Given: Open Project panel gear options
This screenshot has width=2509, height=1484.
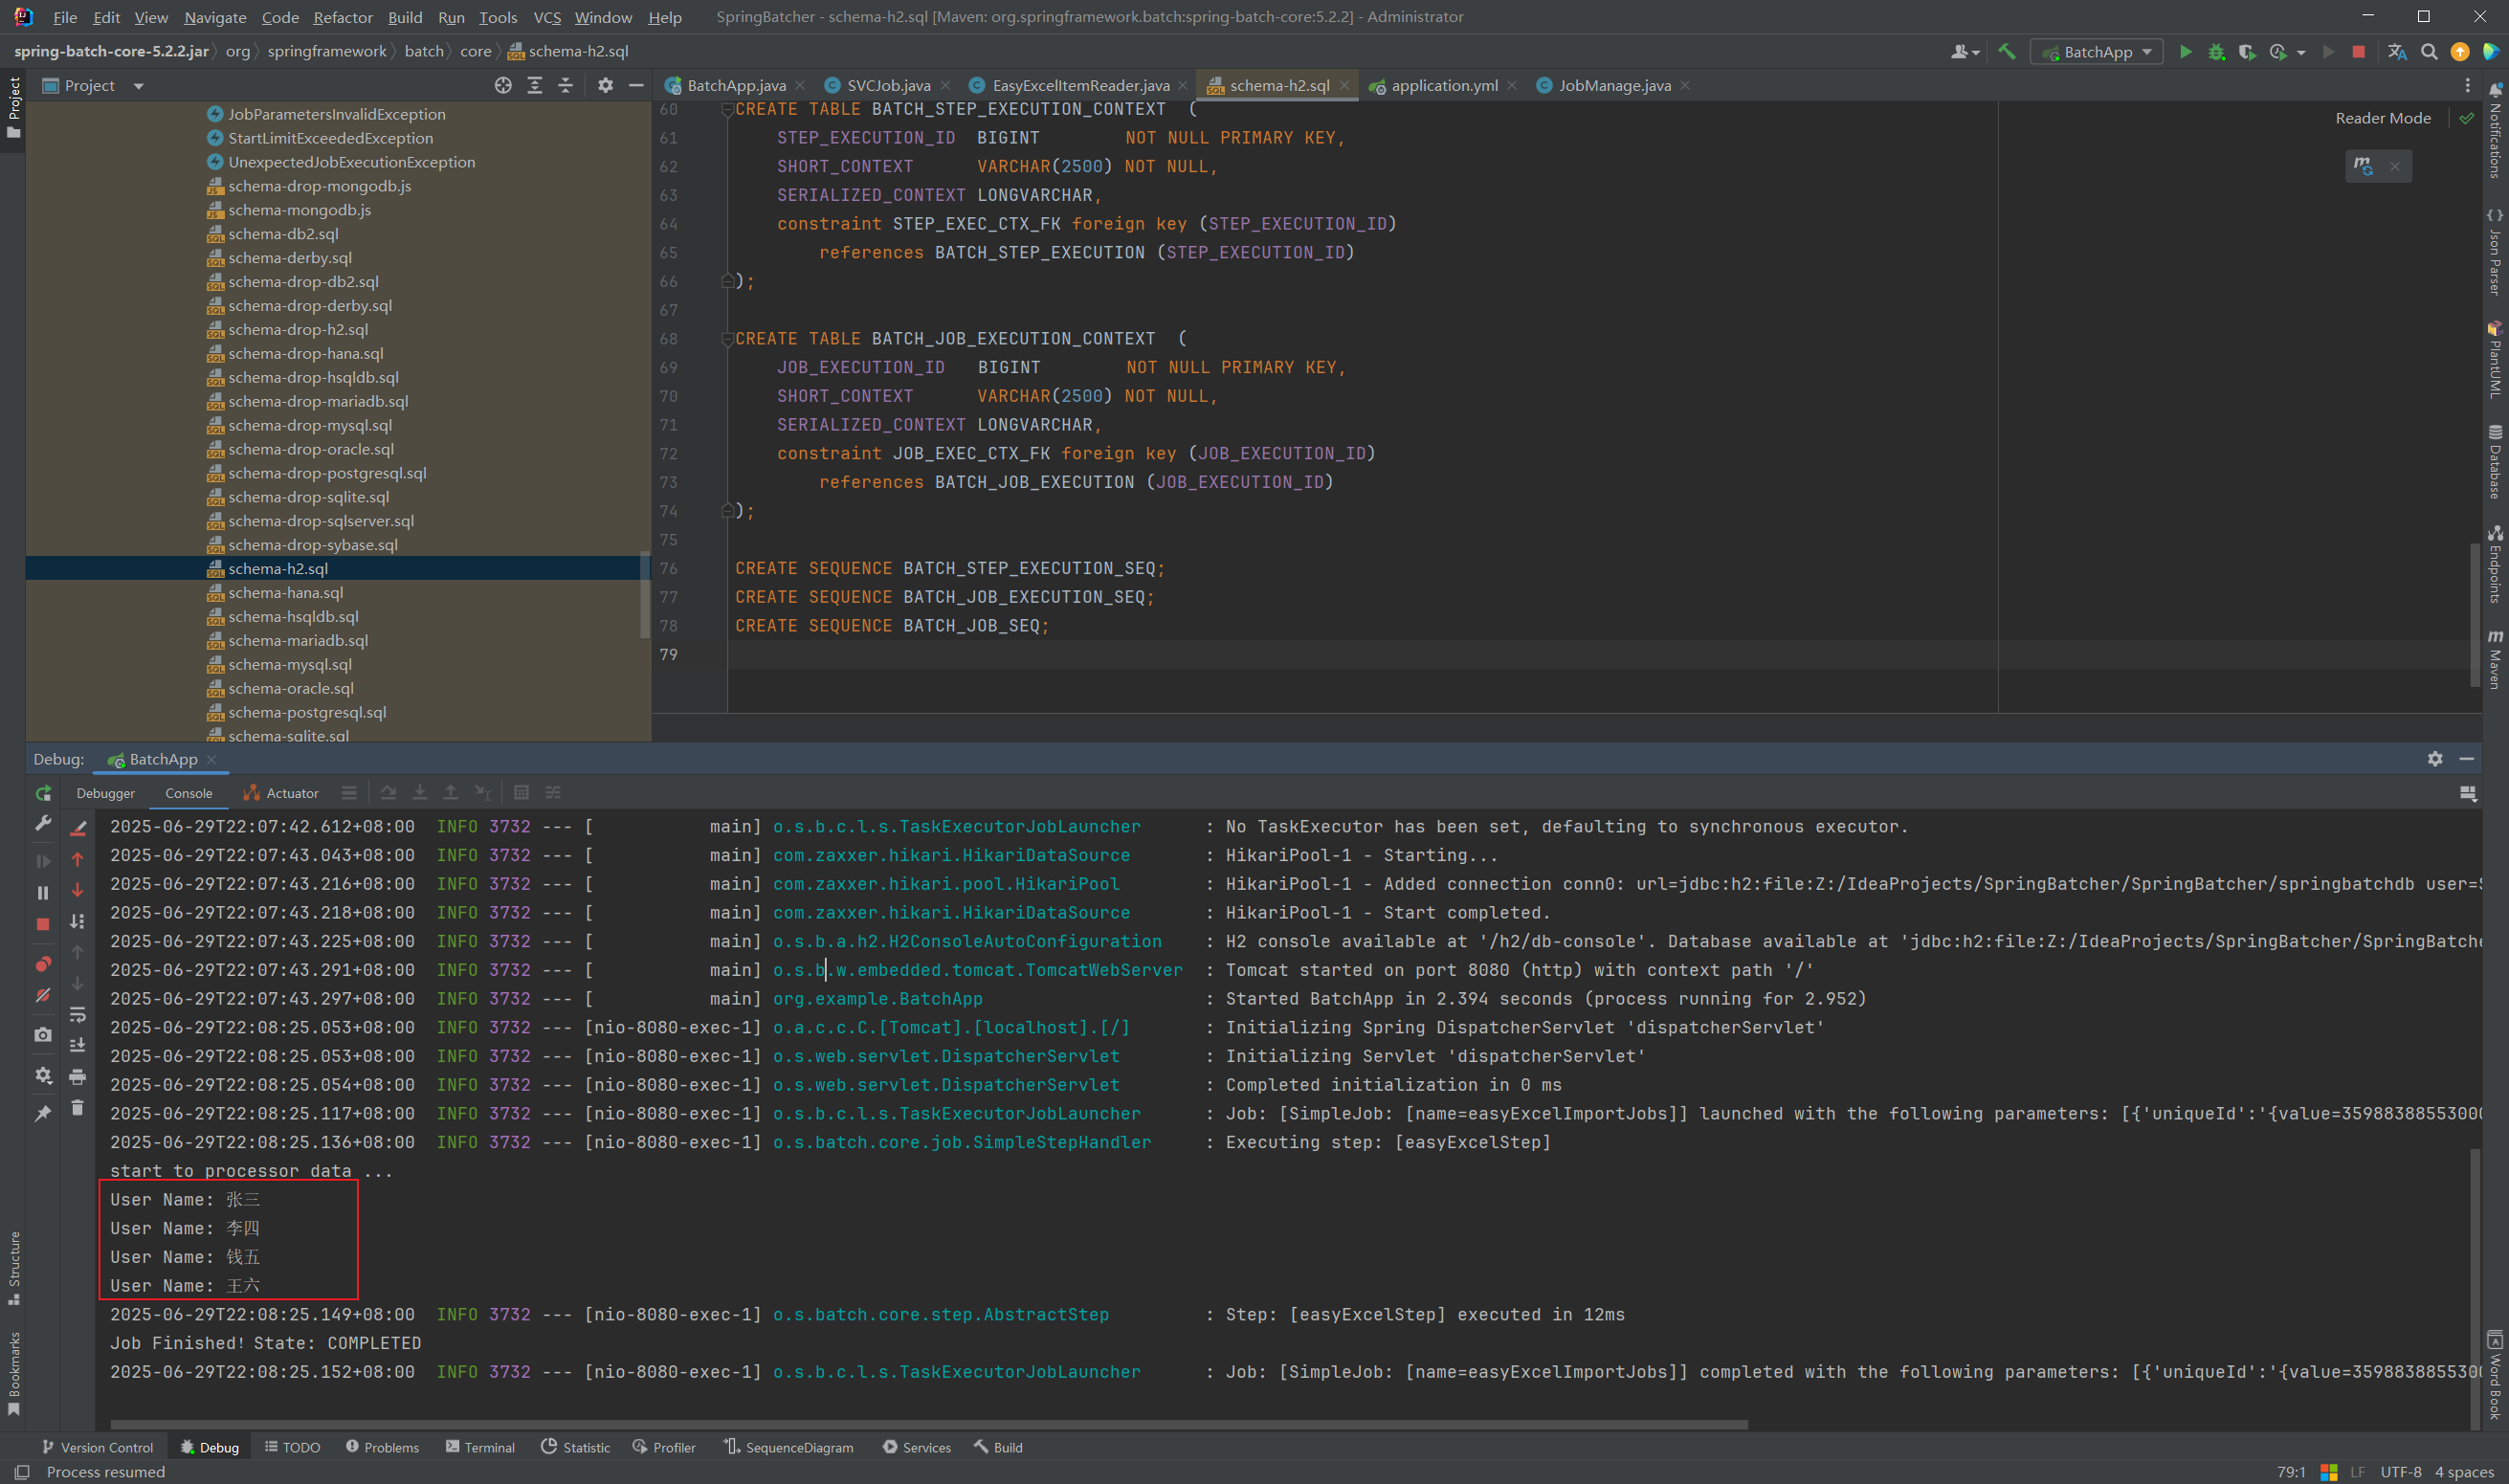Looking at the screenshot, I should [605, 86].
